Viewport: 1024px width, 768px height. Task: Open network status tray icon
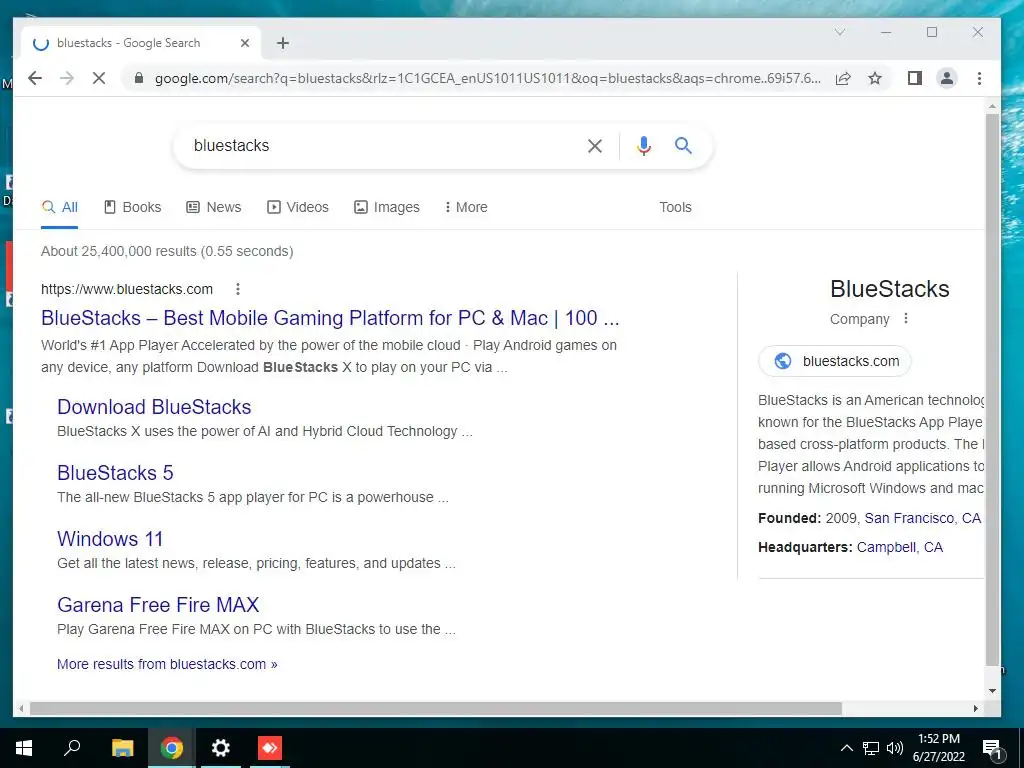click(871, 748)
